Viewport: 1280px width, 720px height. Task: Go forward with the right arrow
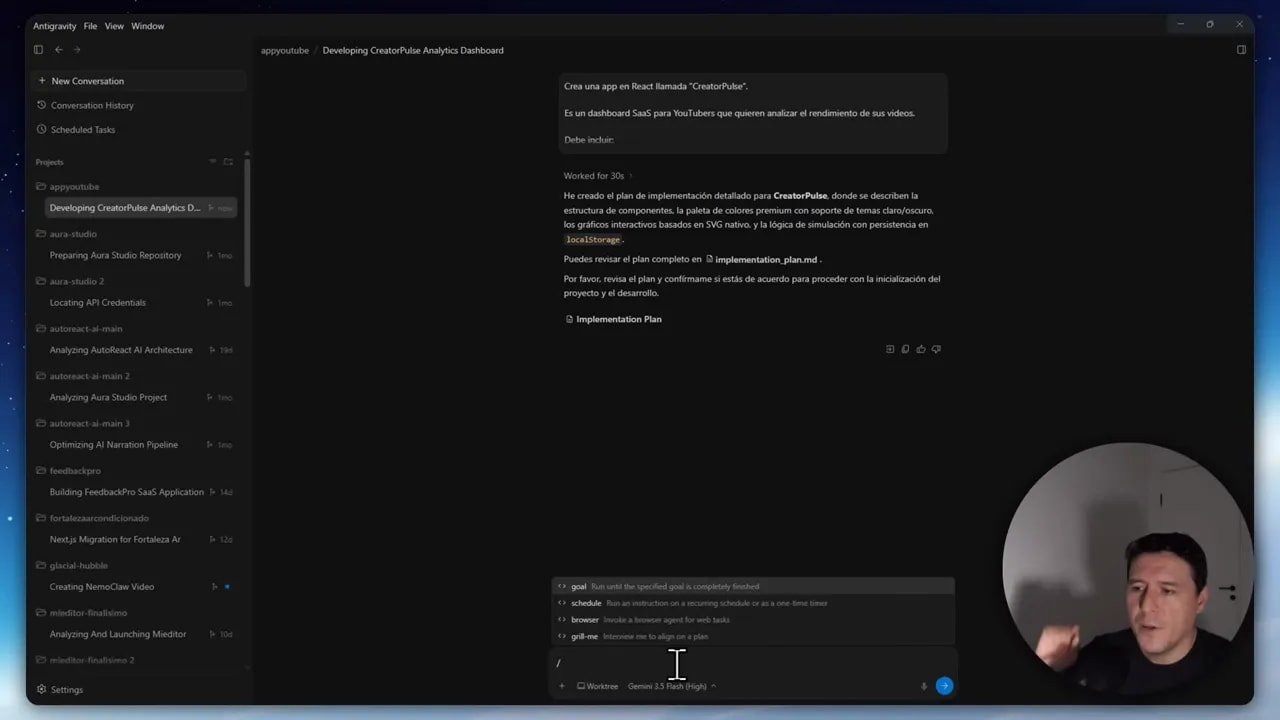(x=77, y=50)
